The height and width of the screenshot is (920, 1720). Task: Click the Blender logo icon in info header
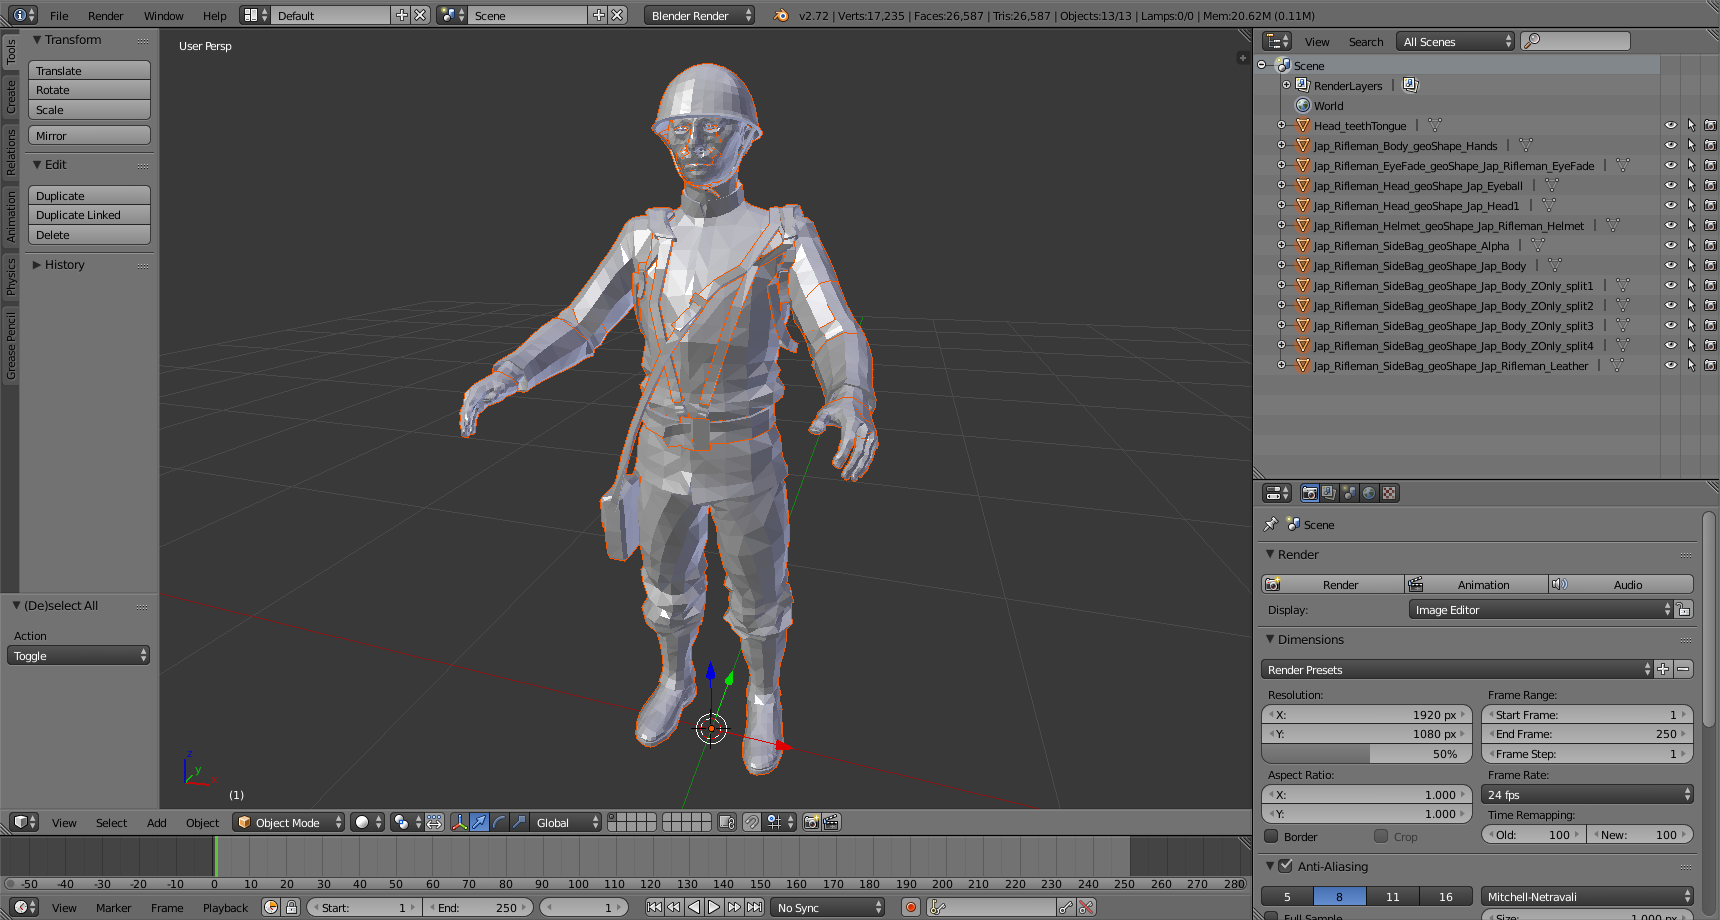781,15
